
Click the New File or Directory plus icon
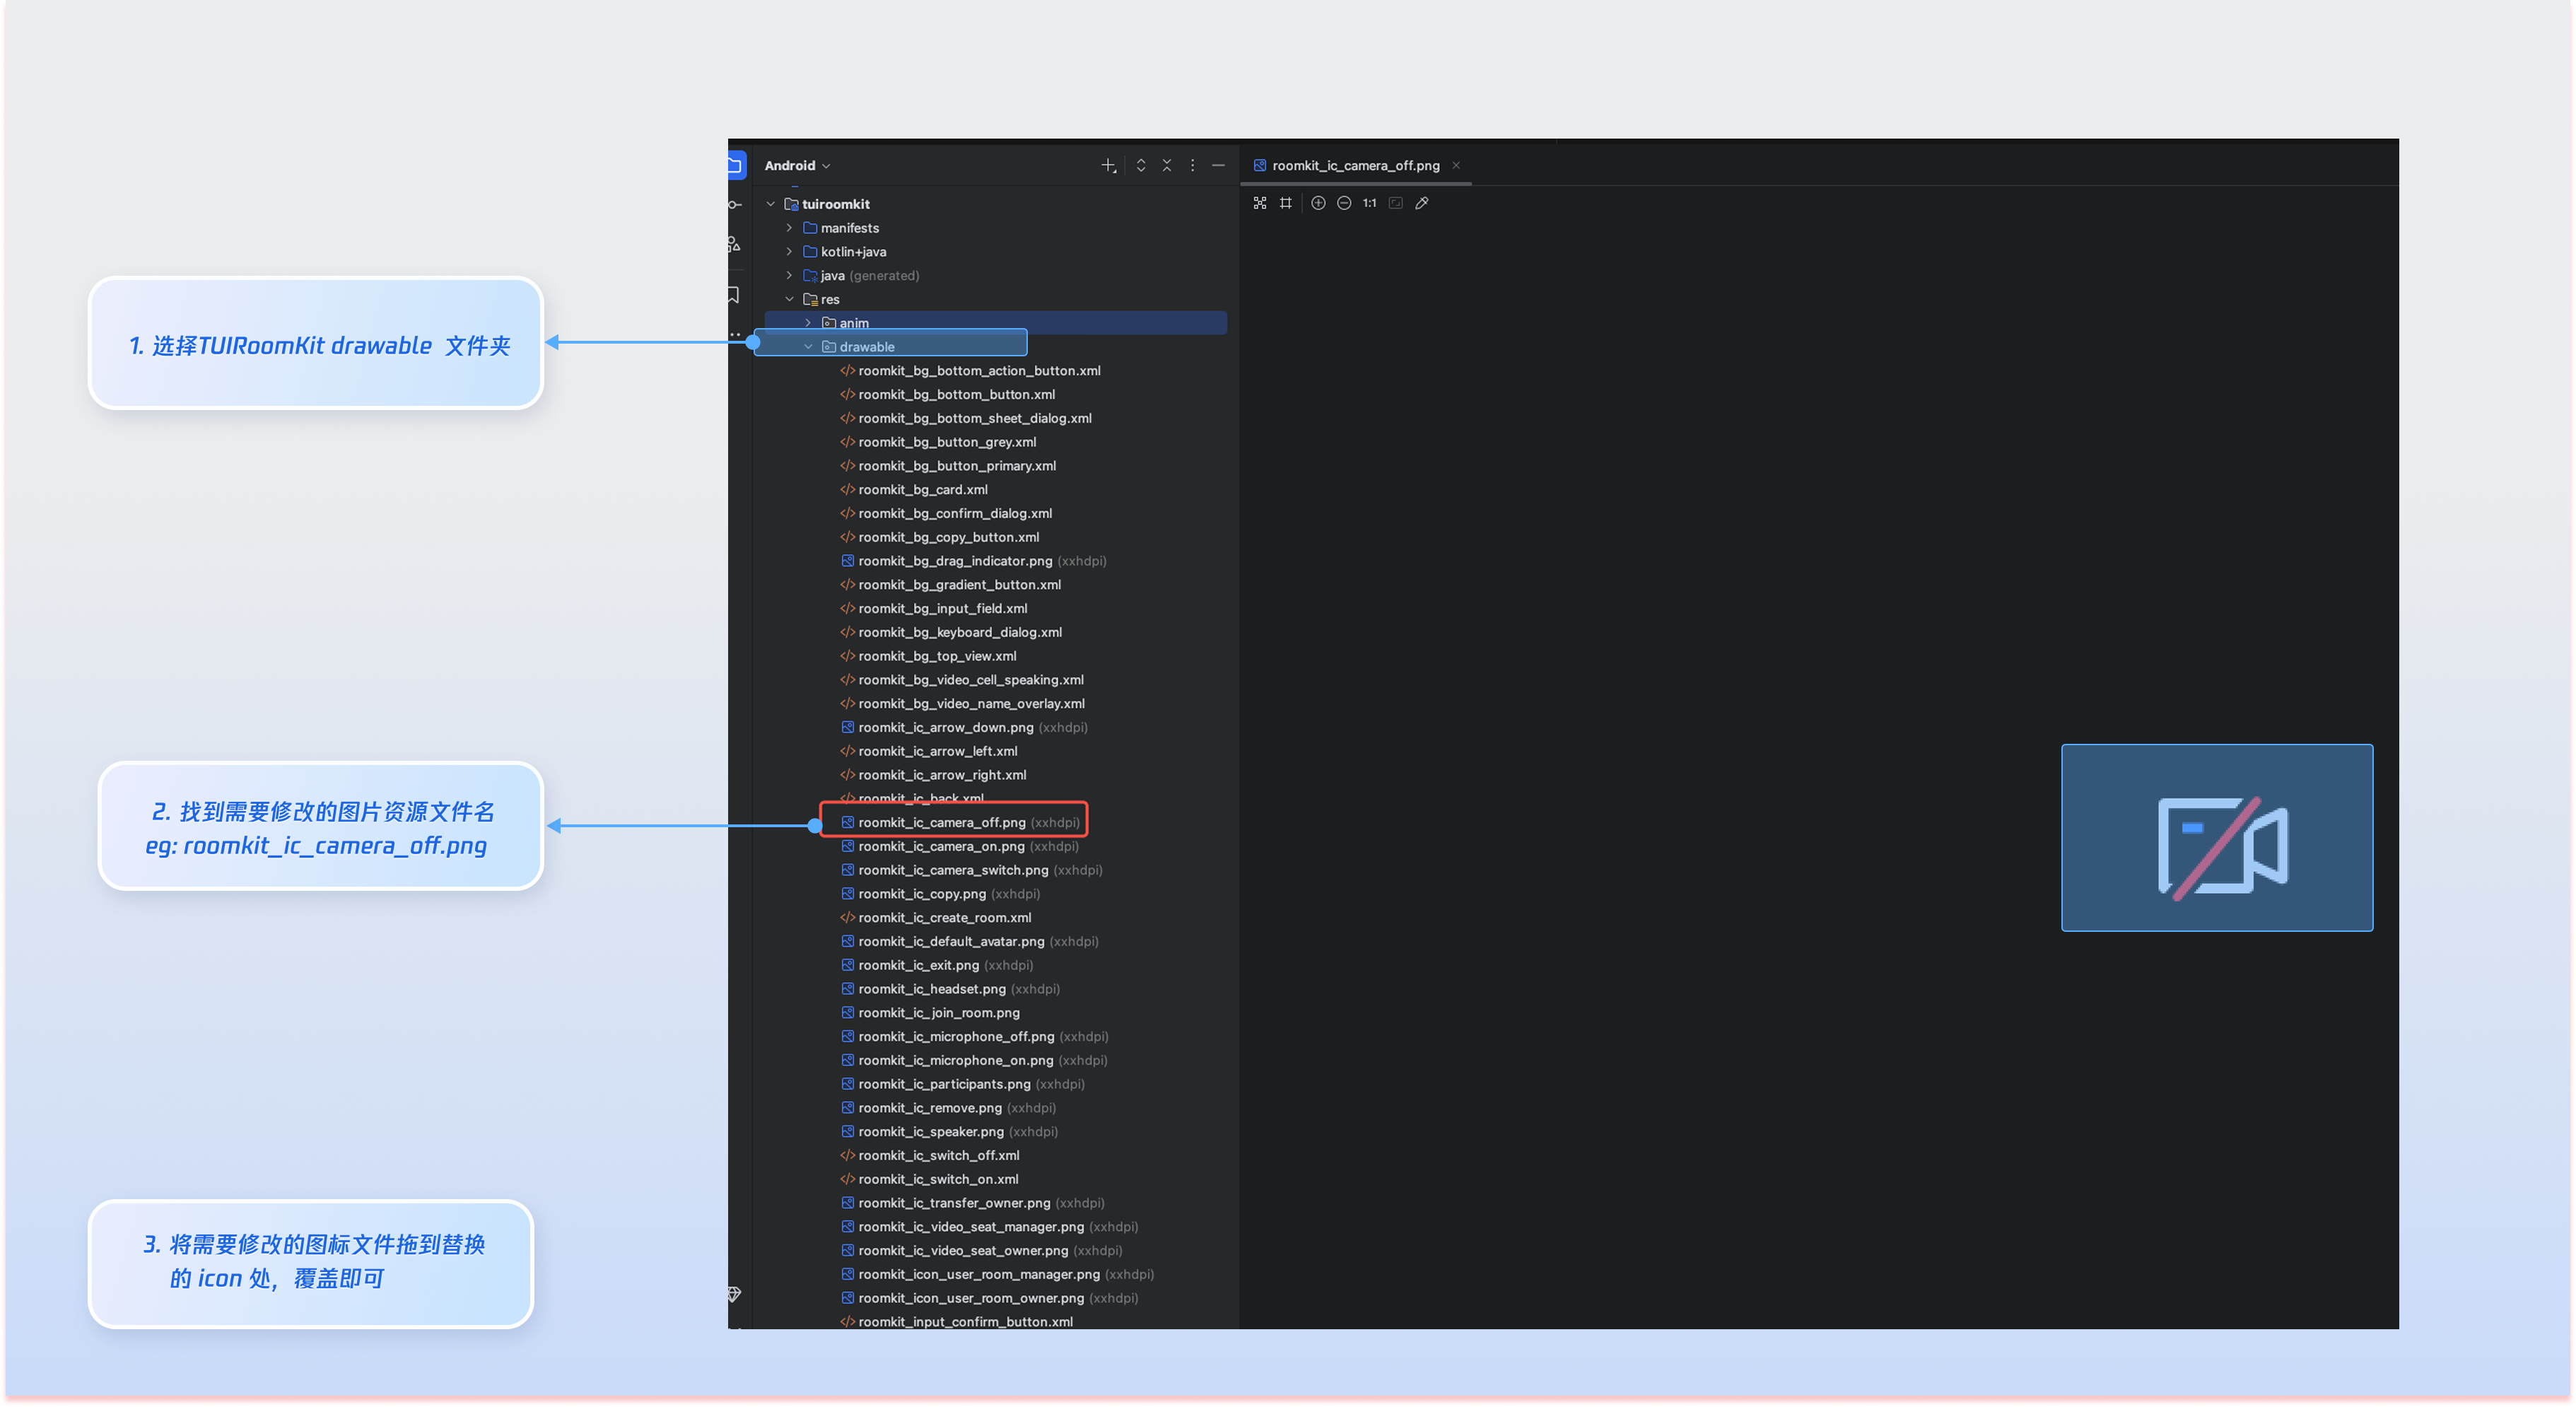pos(1108,166)
